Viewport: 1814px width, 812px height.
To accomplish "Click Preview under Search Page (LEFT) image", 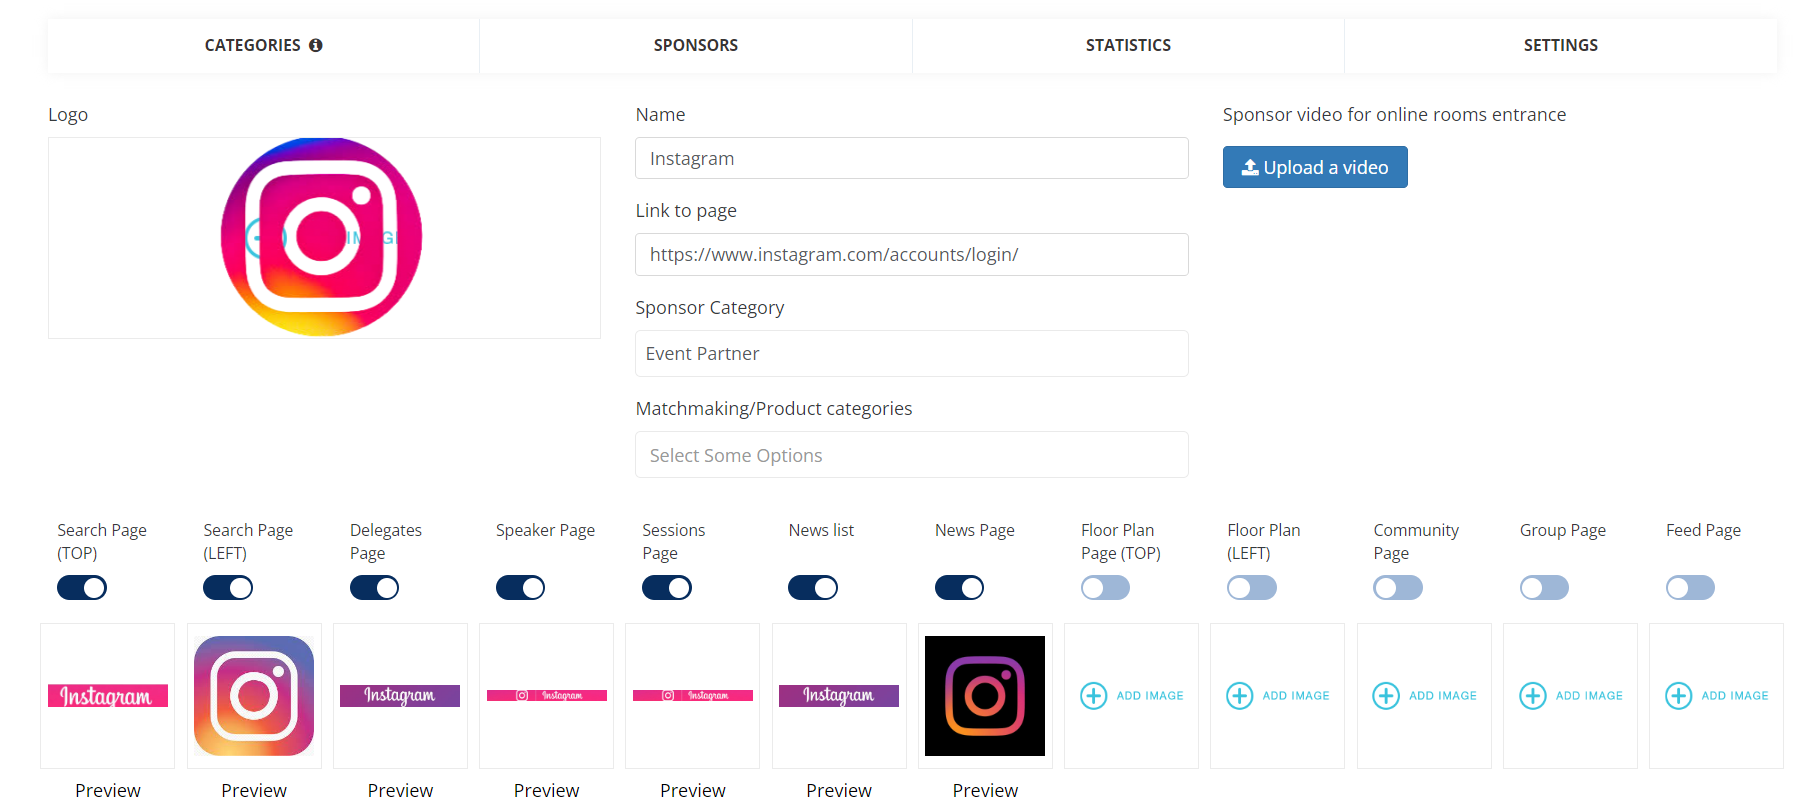I will coord(254,790).
